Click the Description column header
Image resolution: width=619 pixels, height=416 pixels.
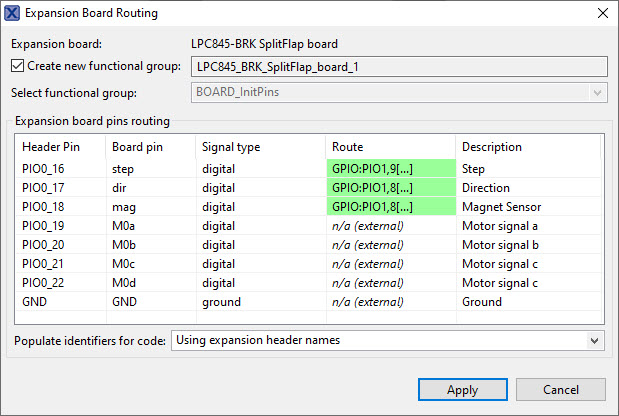[527, 147]
